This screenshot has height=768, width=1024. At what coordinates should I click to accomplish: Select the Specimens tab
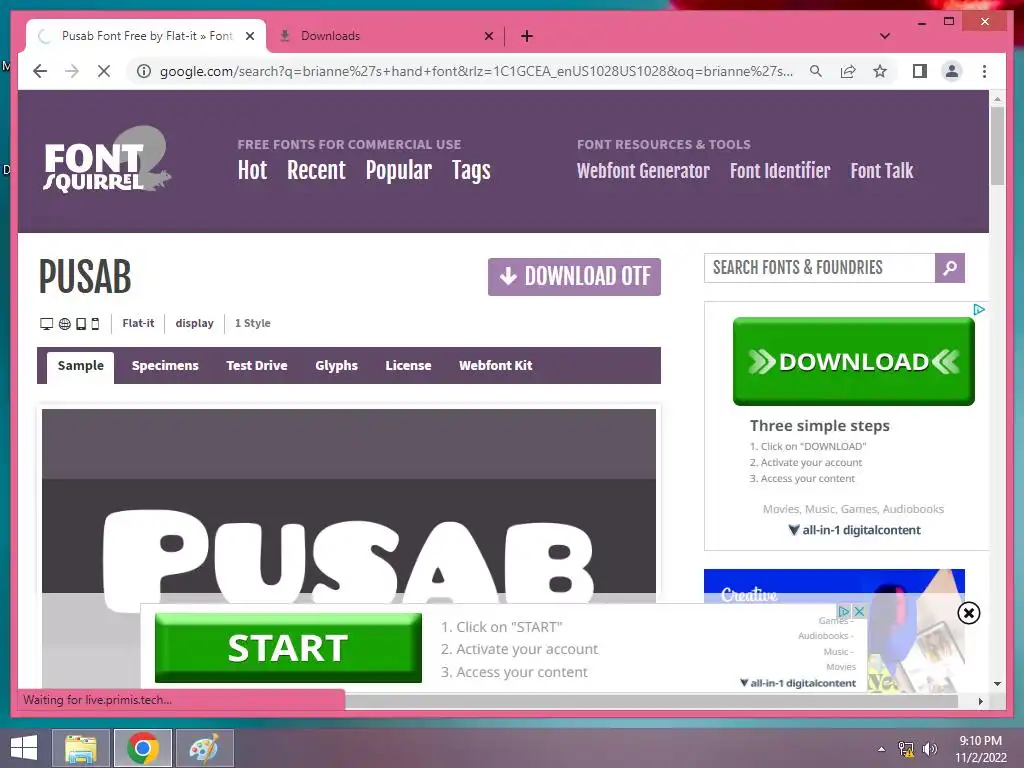pyautogui.click(x=165, y=366)
